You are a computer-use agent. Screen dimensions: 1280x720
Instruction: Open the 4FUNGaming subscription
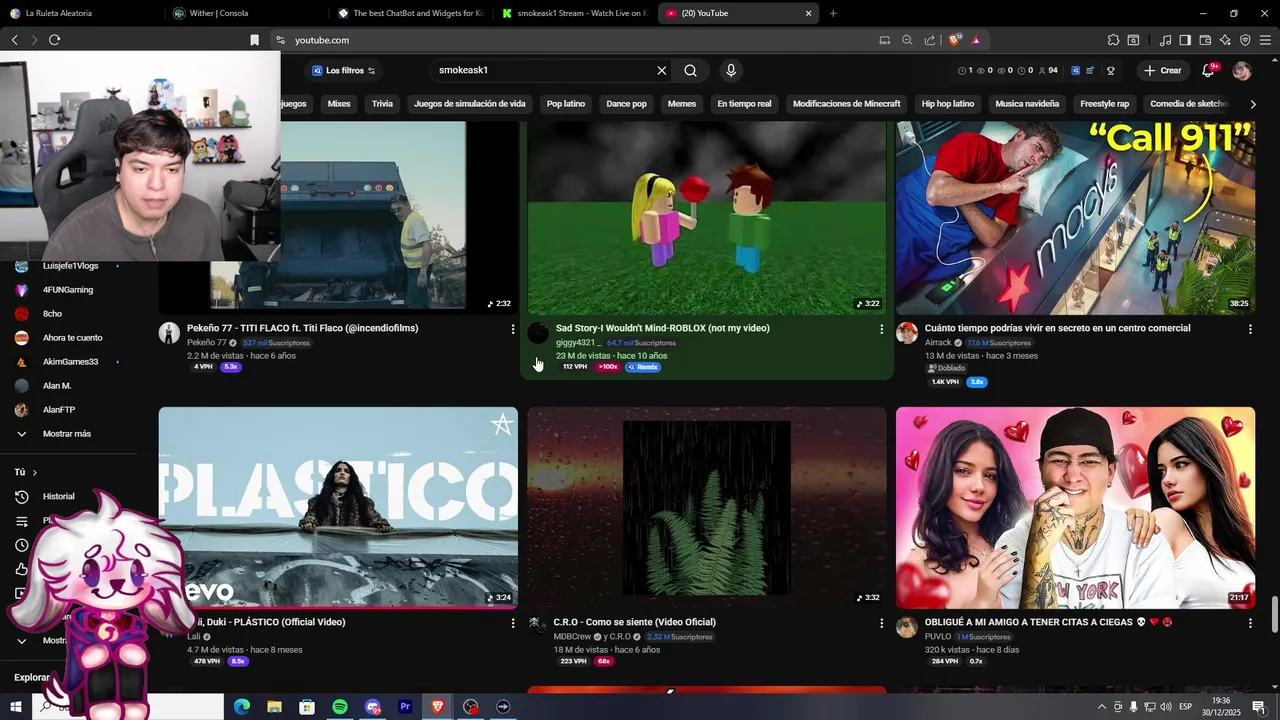pos(68,290)
